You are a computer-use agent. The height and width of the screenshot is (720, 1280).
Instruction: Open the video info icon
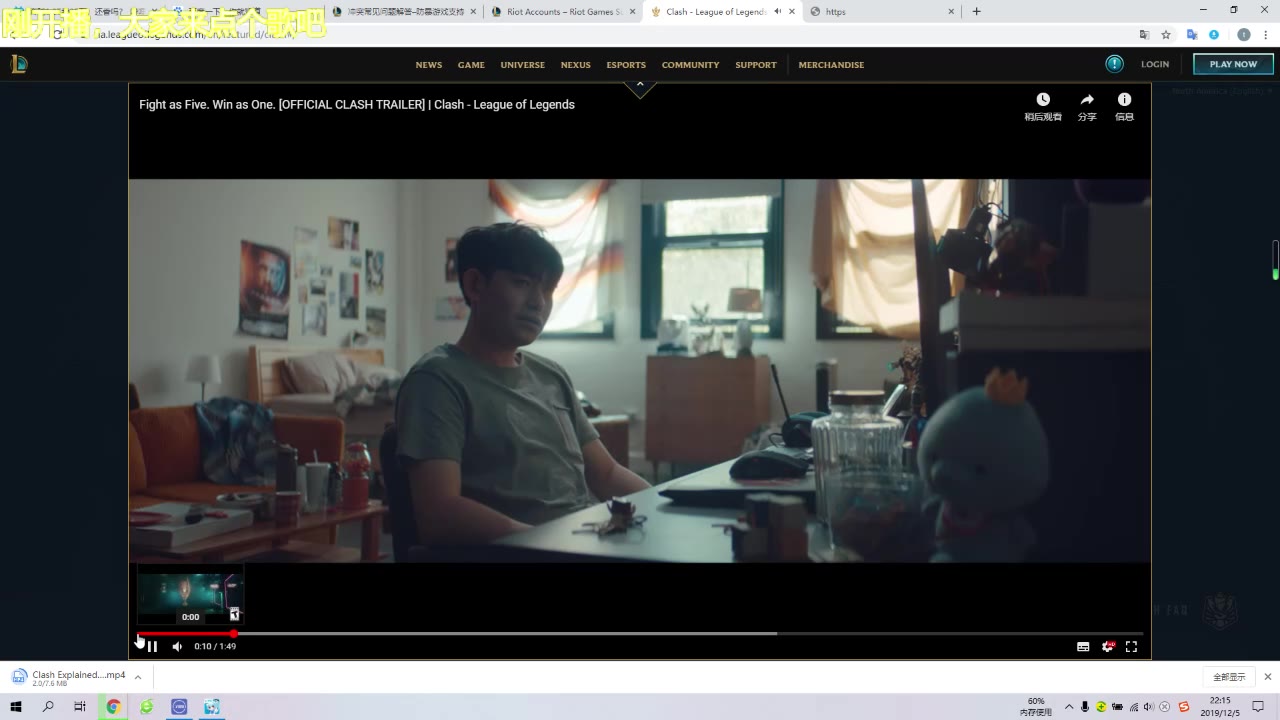coord(1124,99)
